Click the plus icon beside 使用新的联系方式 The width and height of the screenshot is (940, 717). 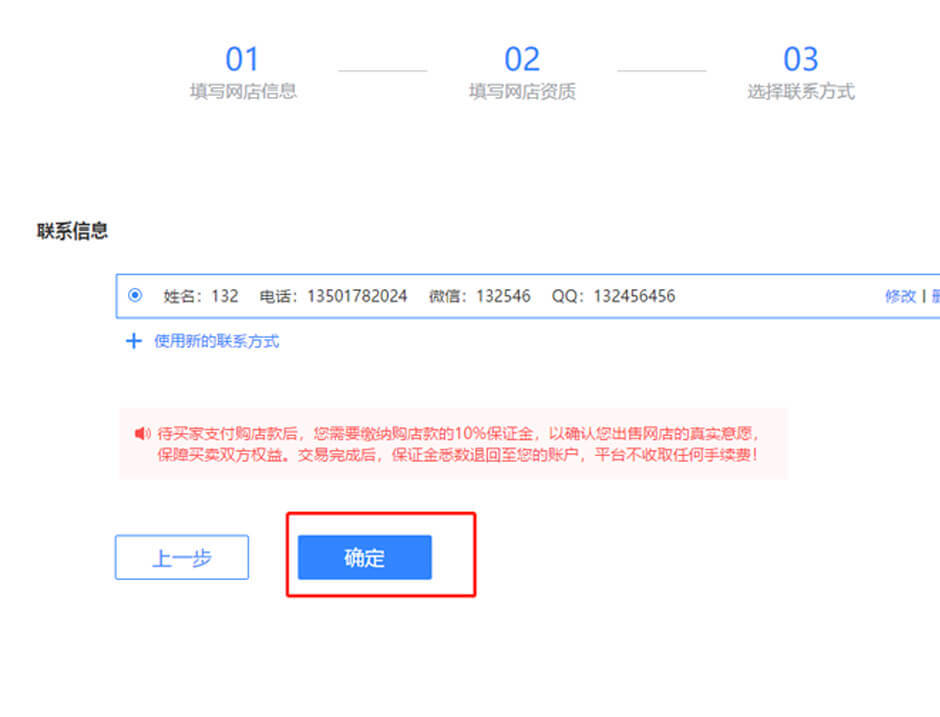(134, 341)
